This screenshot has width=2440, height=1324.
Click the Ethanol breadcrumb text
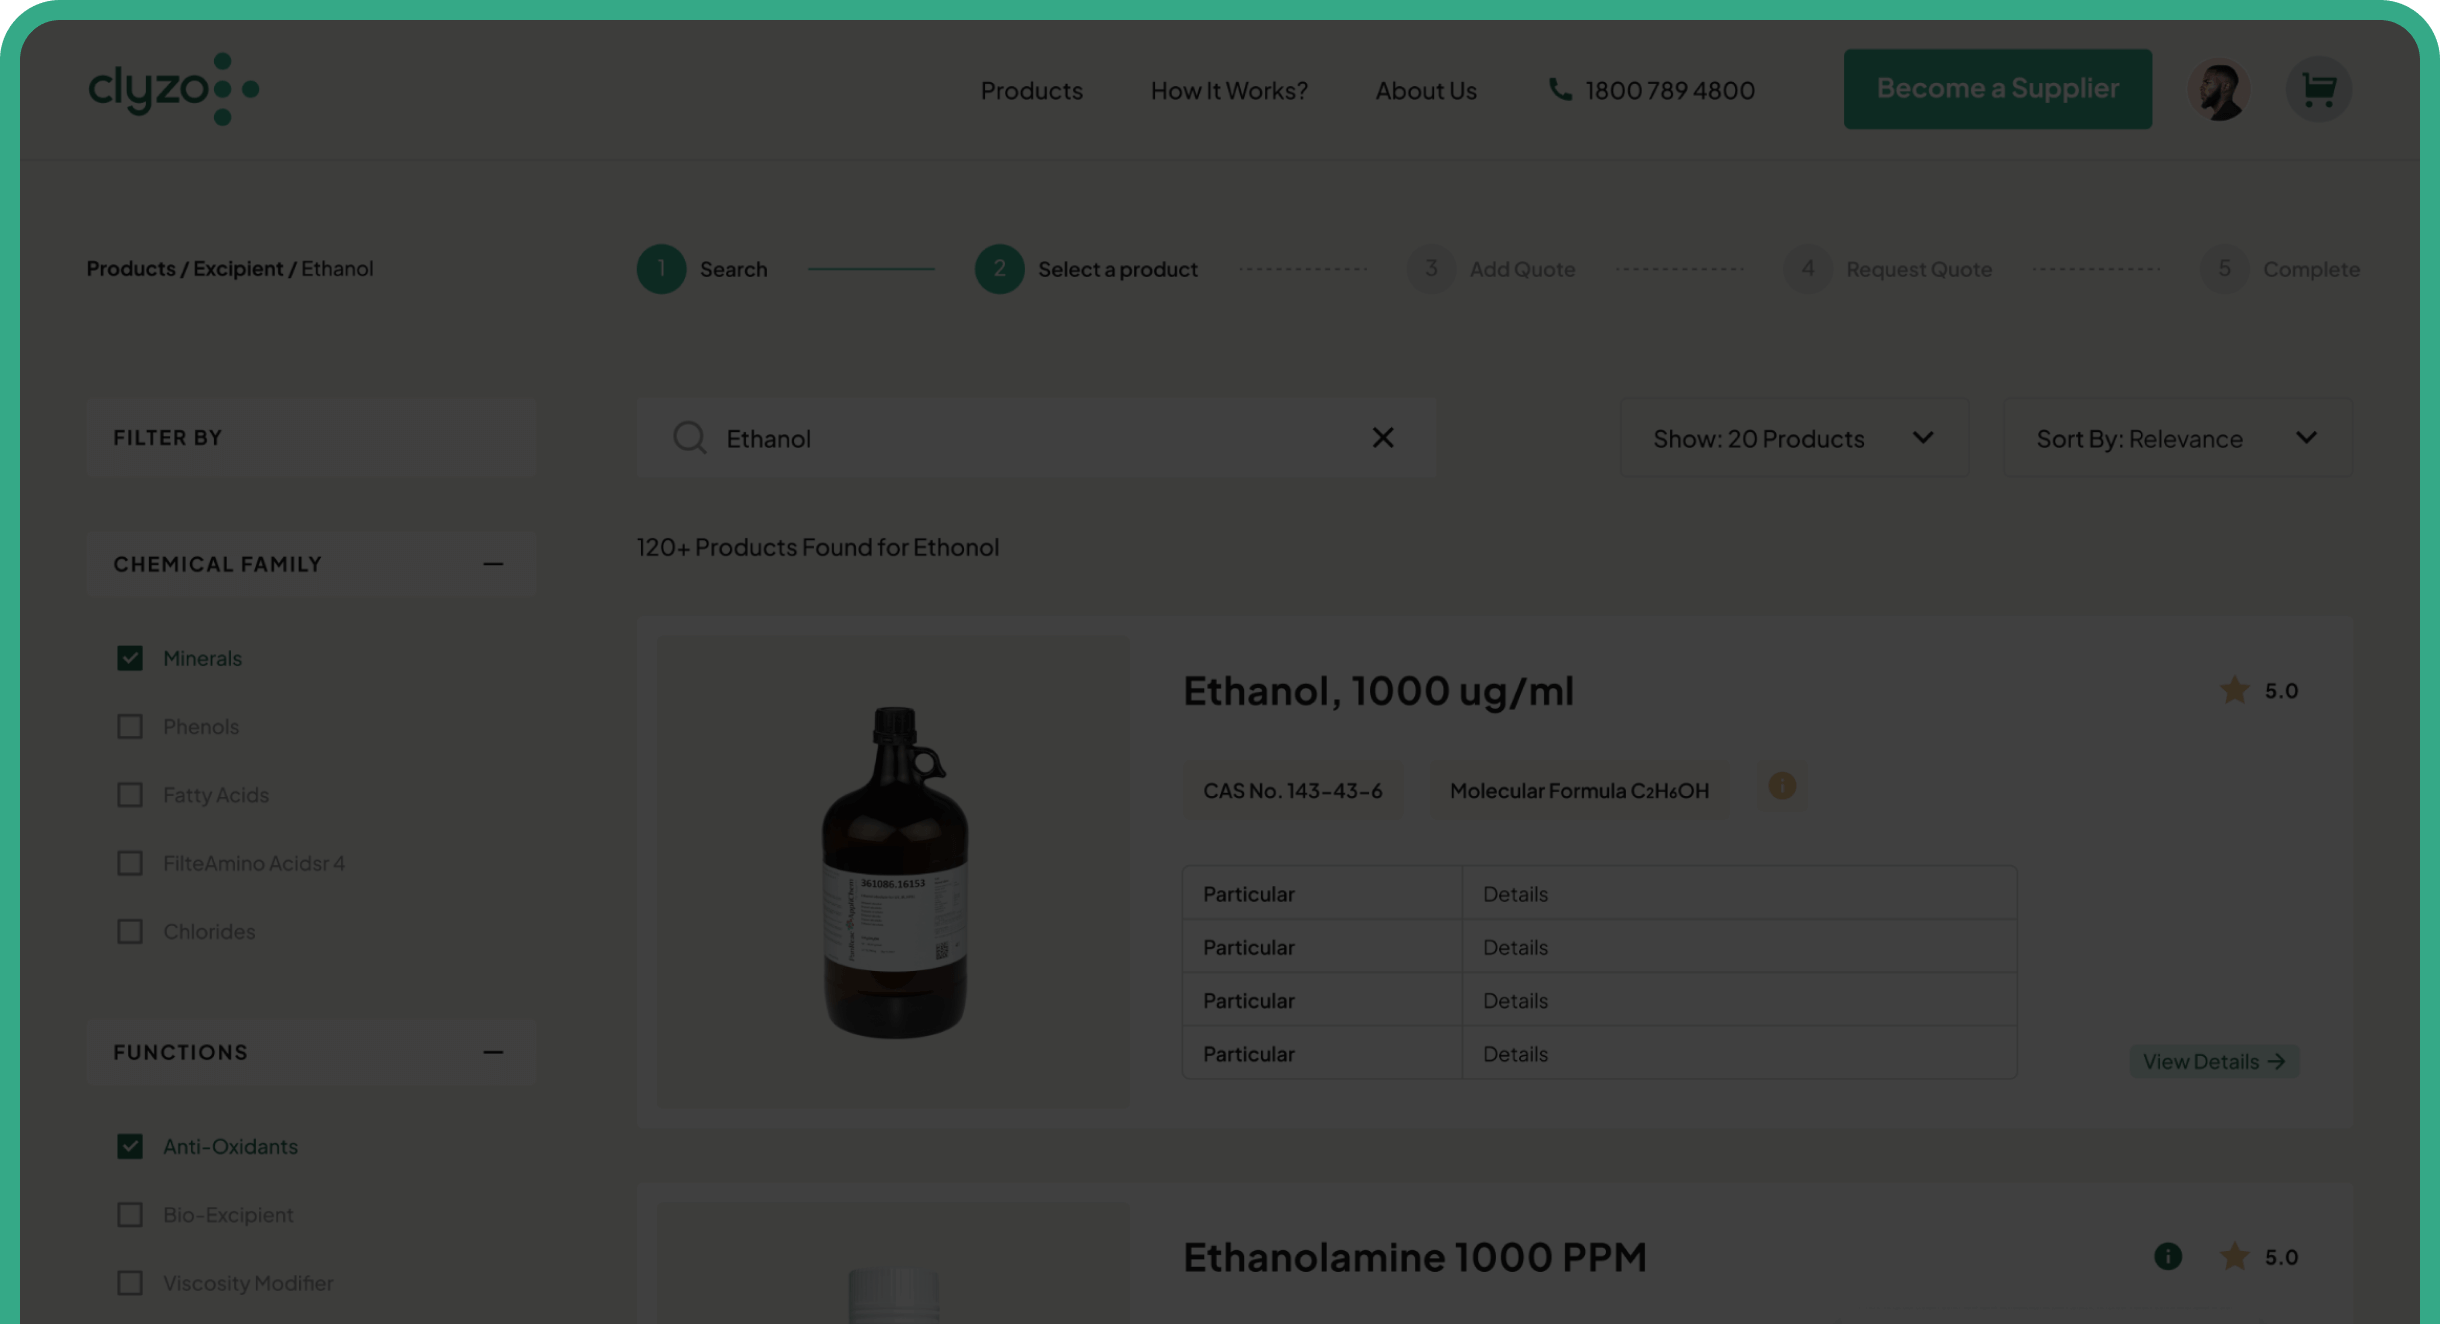point(337,268)
